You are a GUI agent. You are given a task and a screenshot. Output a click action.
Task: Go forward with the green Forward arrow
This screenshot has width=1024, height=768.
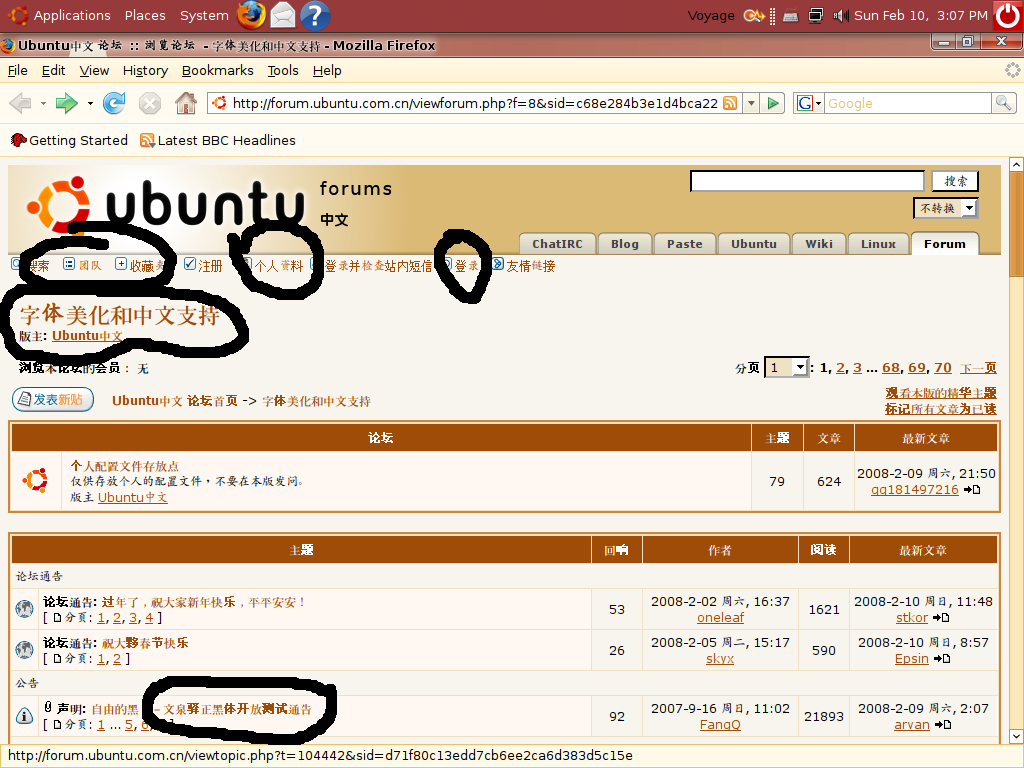tap(67, 103)
